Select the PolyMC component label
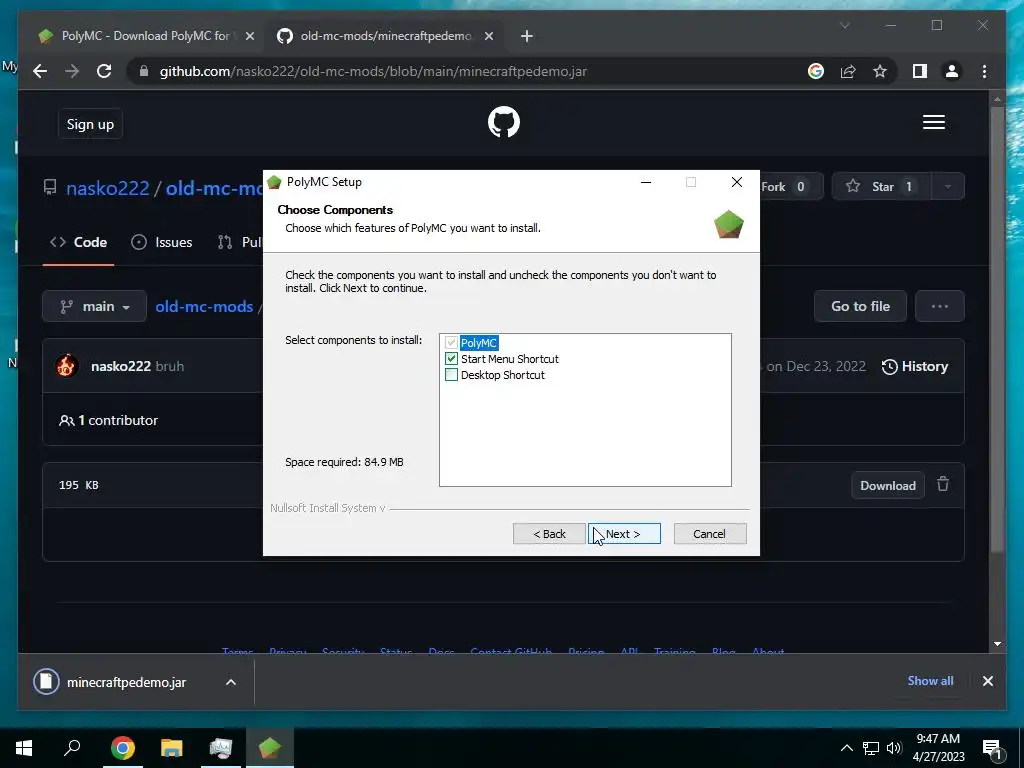 click(479, 343)
